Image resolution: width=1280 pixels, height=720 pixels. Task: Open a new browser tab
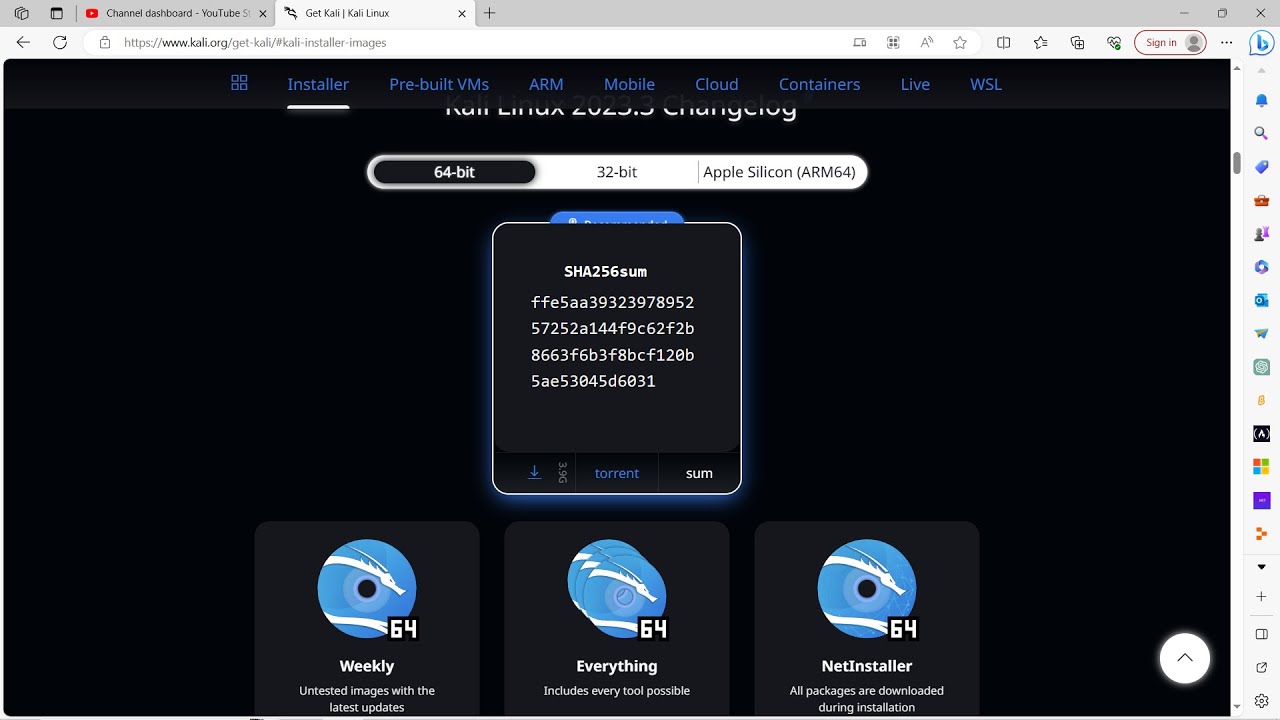[x=489, y=14]
